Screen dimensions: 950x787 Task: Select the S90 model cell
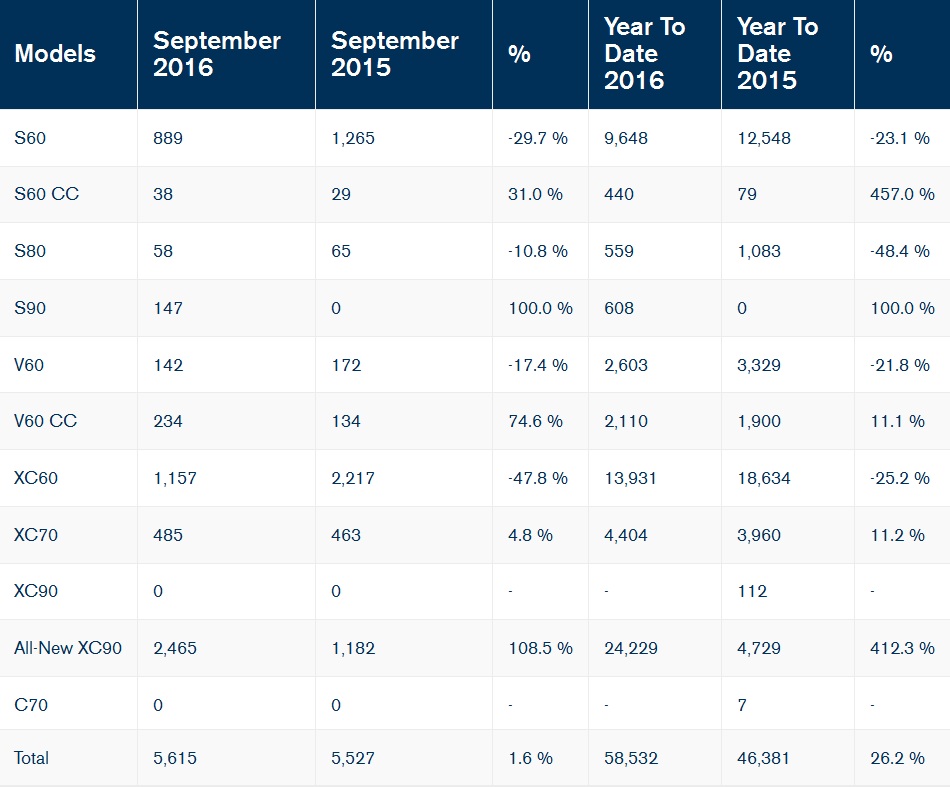[30, 308]
